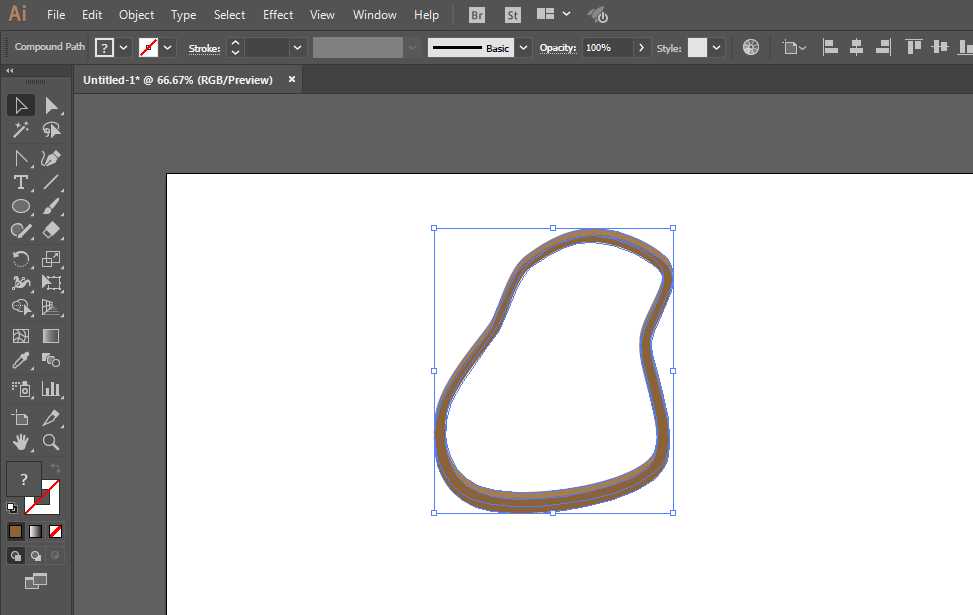The width and height of the screenshot is (973, 615).
Task: Choose the Ellipse tool
Action: click(x=20, y=207)
